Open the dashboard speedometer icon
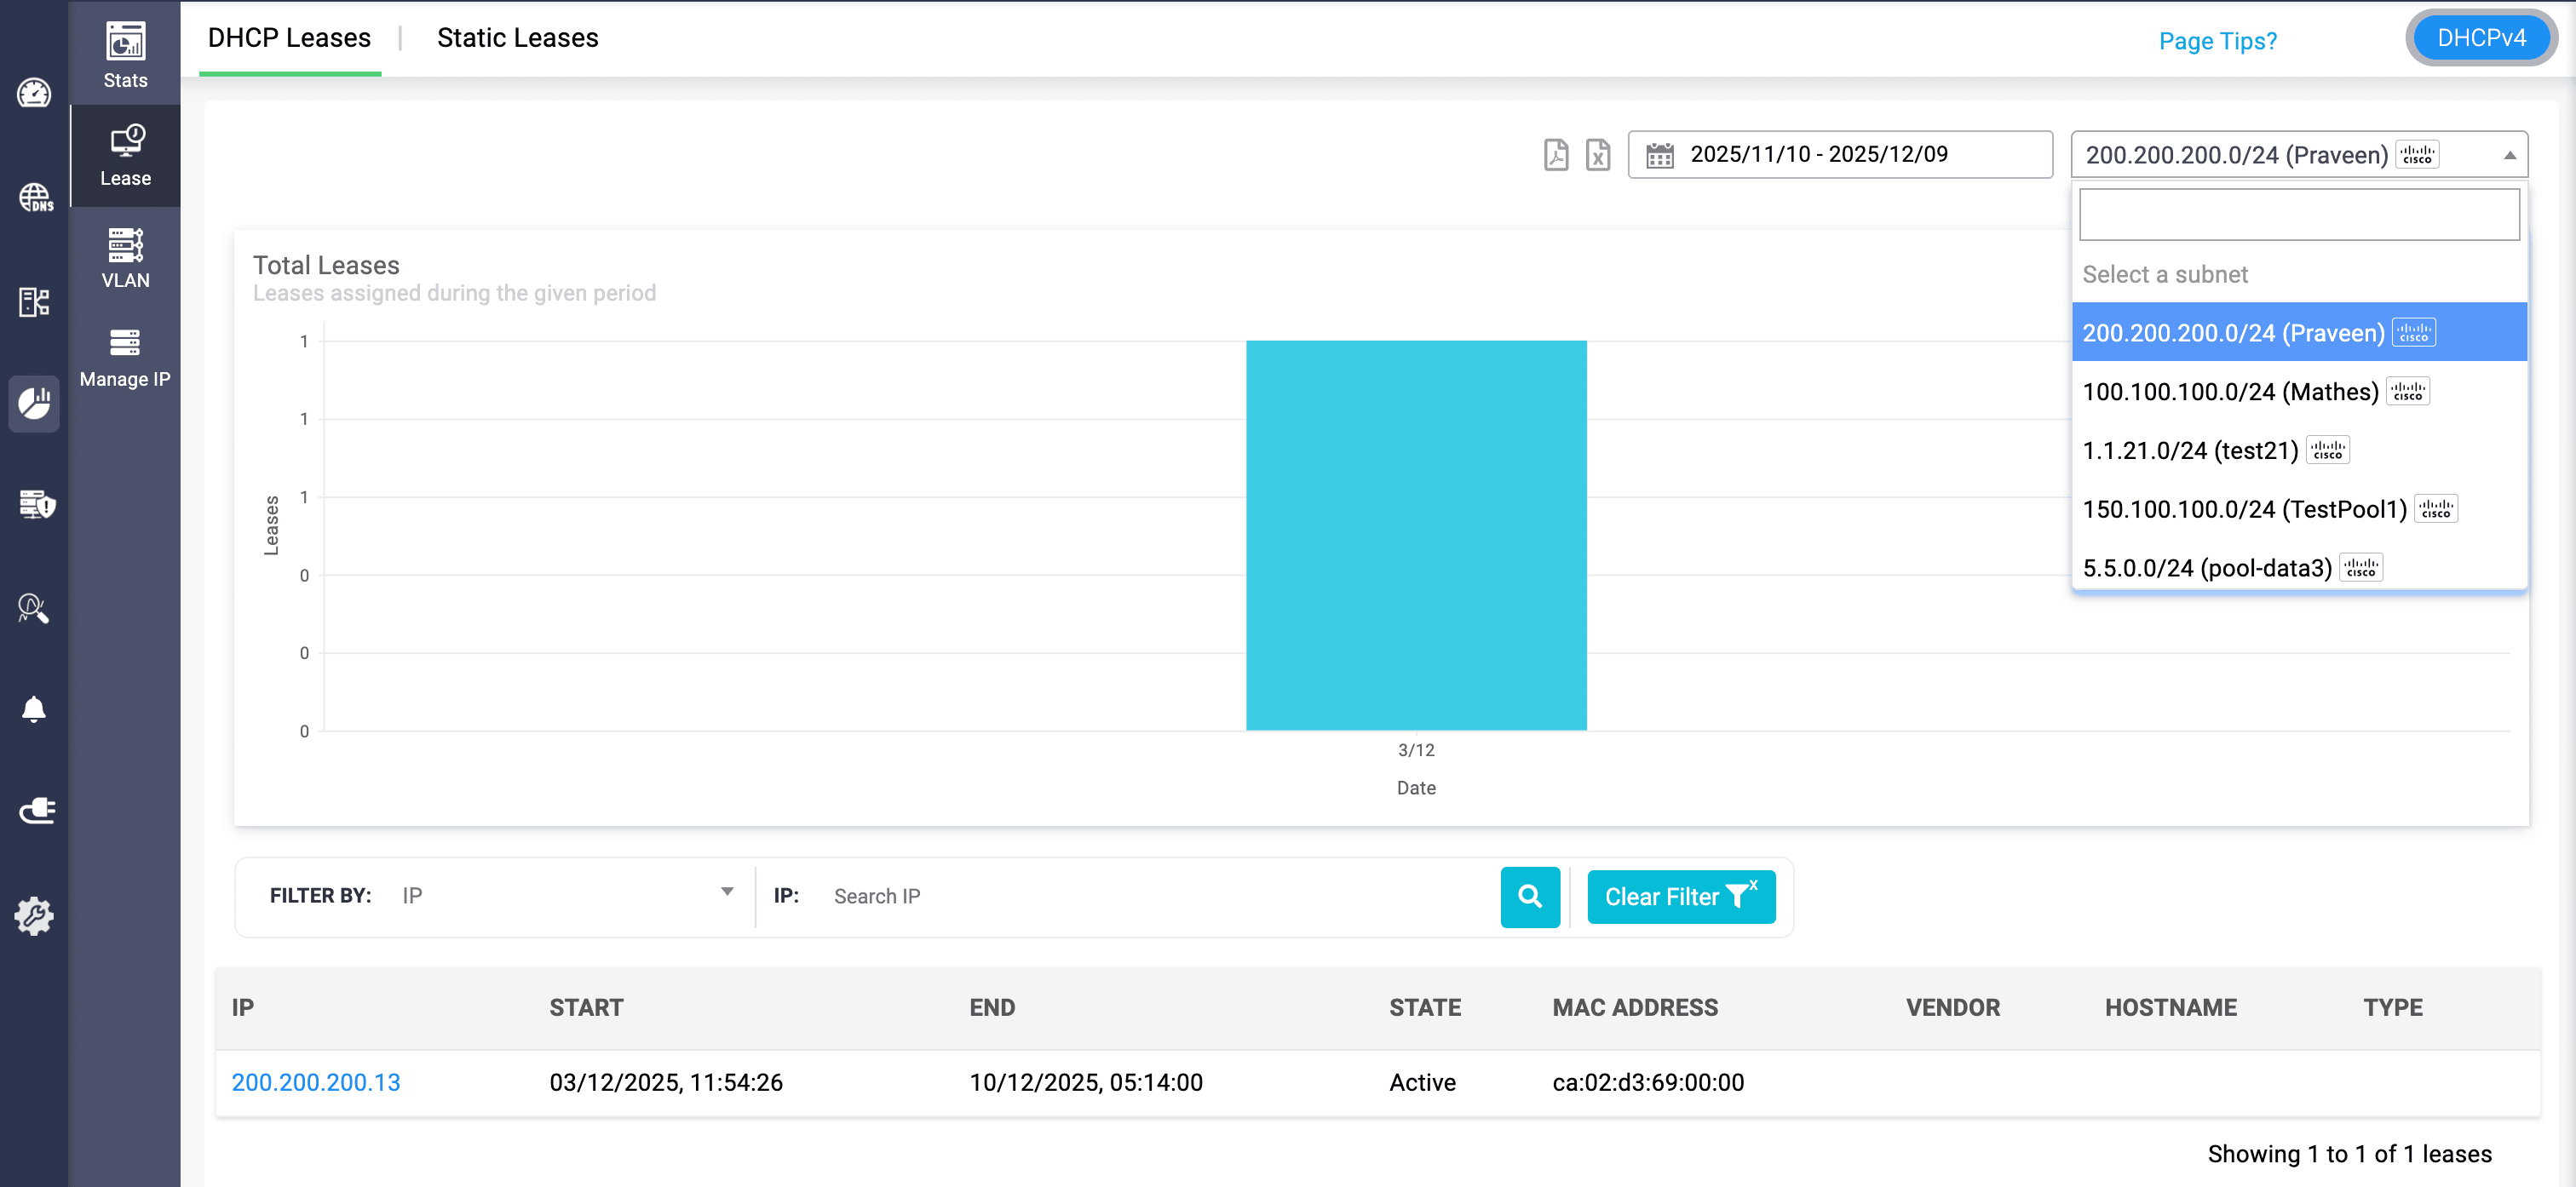This screenshot has width=2576, height=1187. pos(34,93)
